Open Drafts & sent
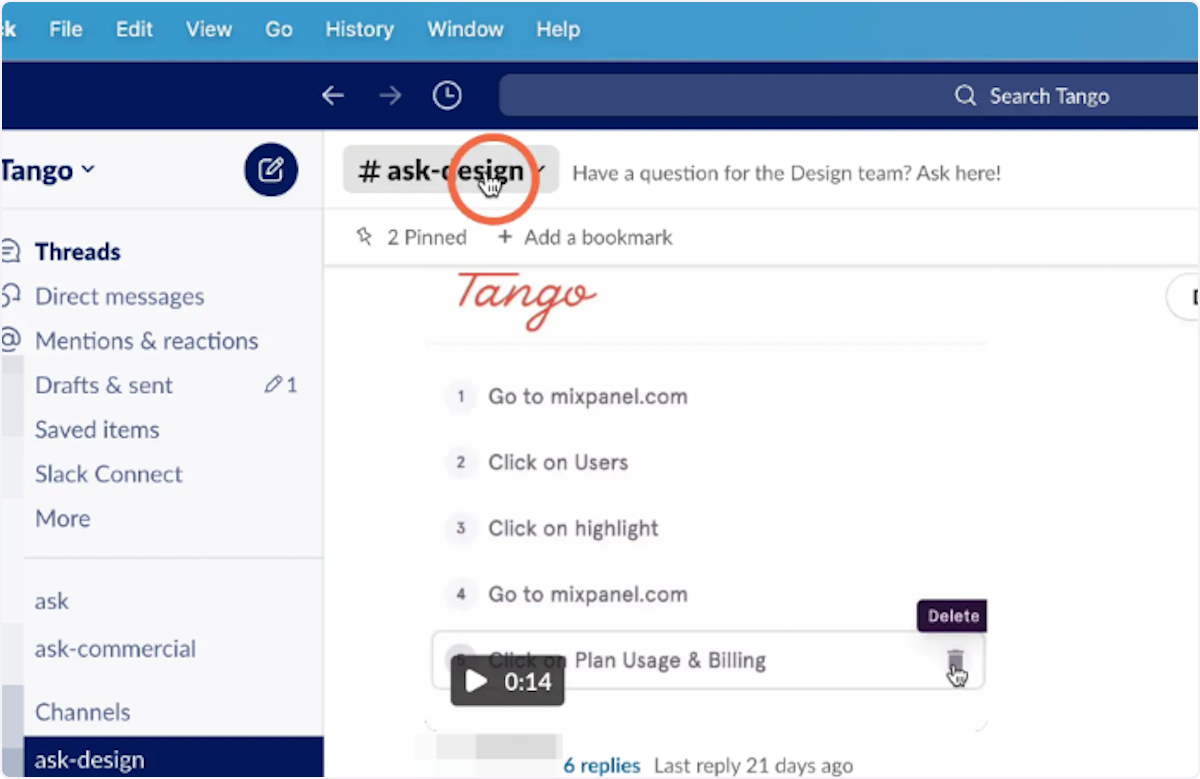Image resolution: width=1200 pixels, height=779 pixels. click(104, 385)
